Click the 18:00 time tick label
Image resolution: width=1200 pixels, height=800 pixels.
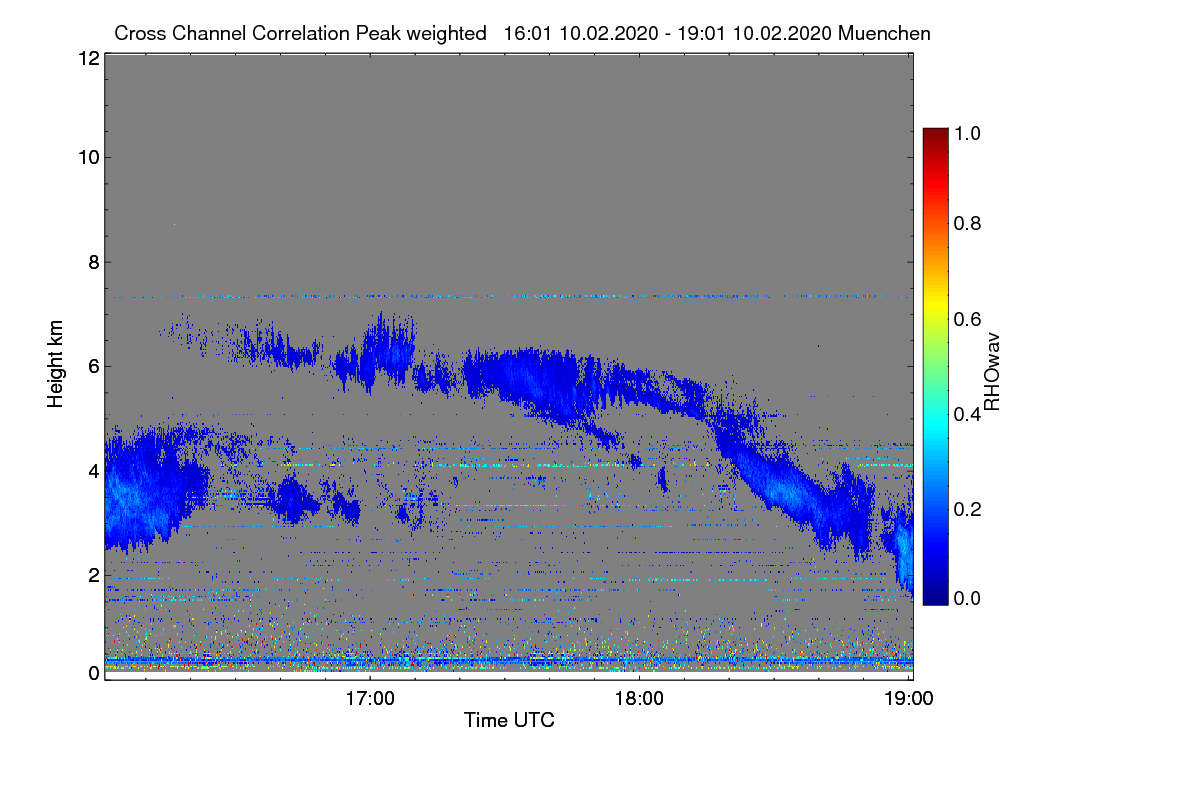coord(639,698)
